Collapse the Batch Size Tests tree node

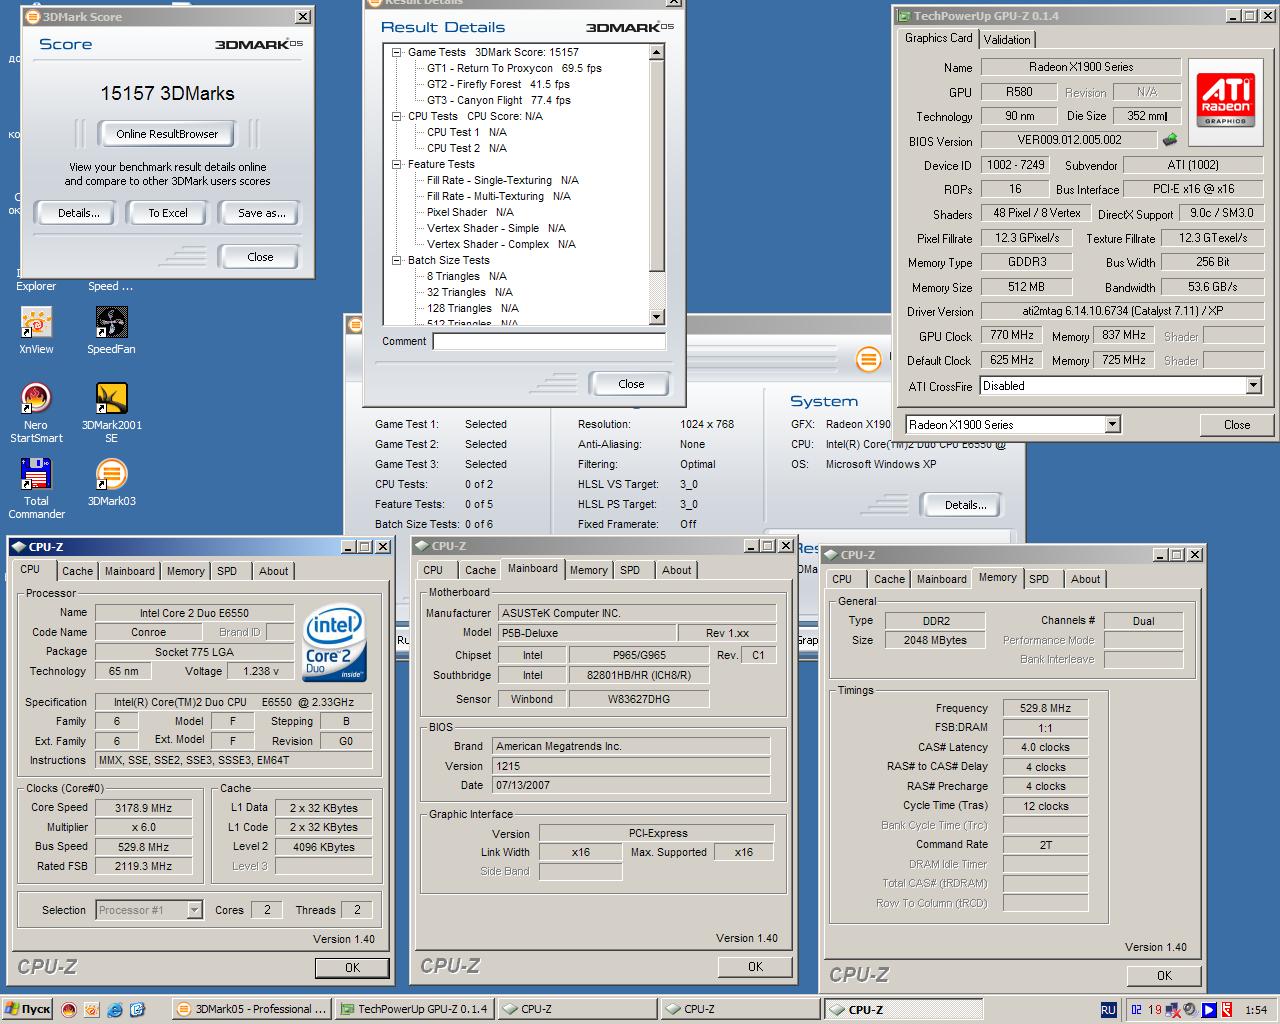click(397, 260)
